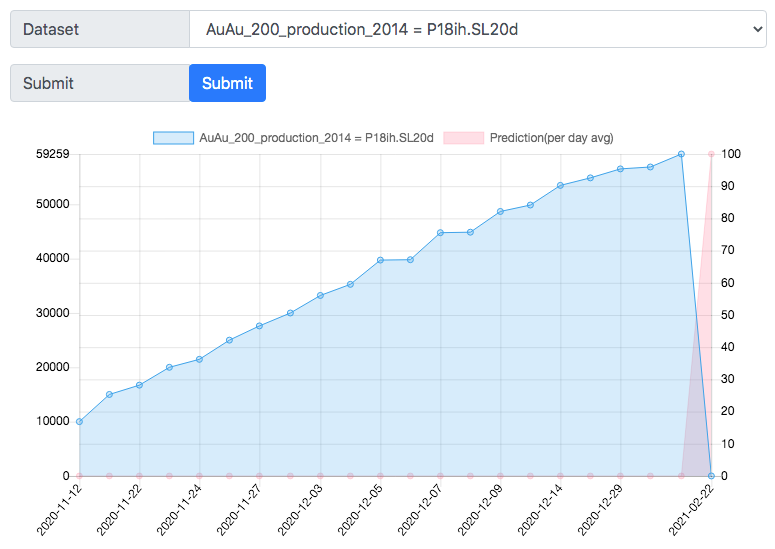
Task: Click the blue Submit button
Action: coord(227,83)
